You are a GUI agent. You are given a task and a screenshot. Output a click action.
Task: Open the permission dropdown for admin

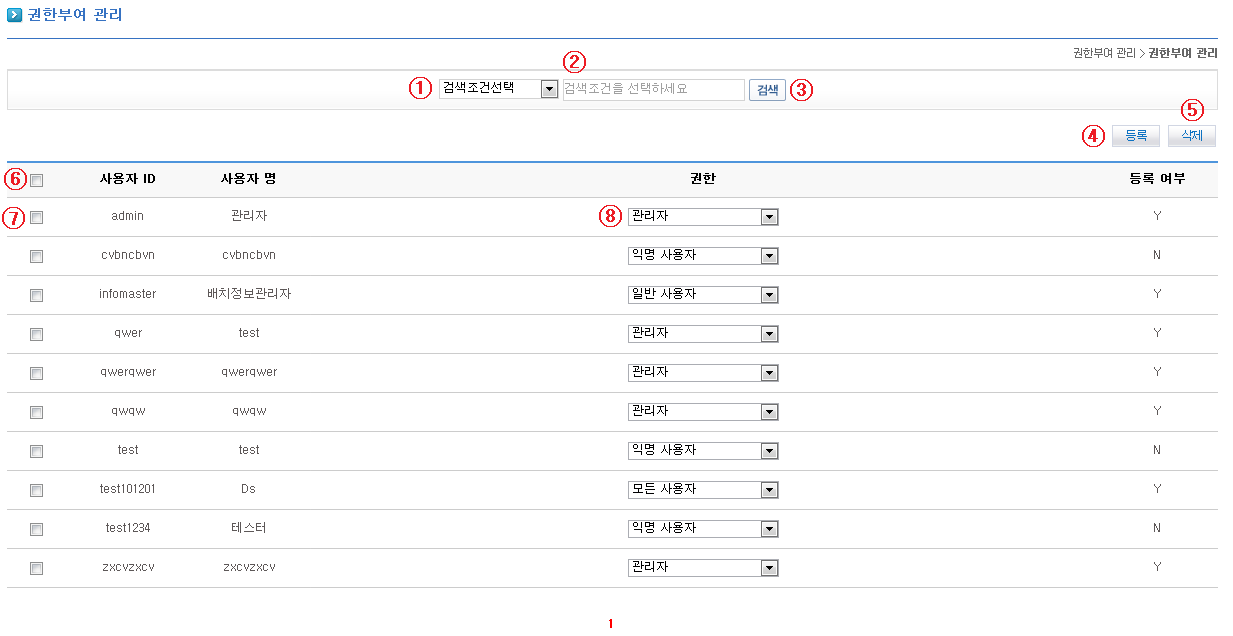click(702, 217)
